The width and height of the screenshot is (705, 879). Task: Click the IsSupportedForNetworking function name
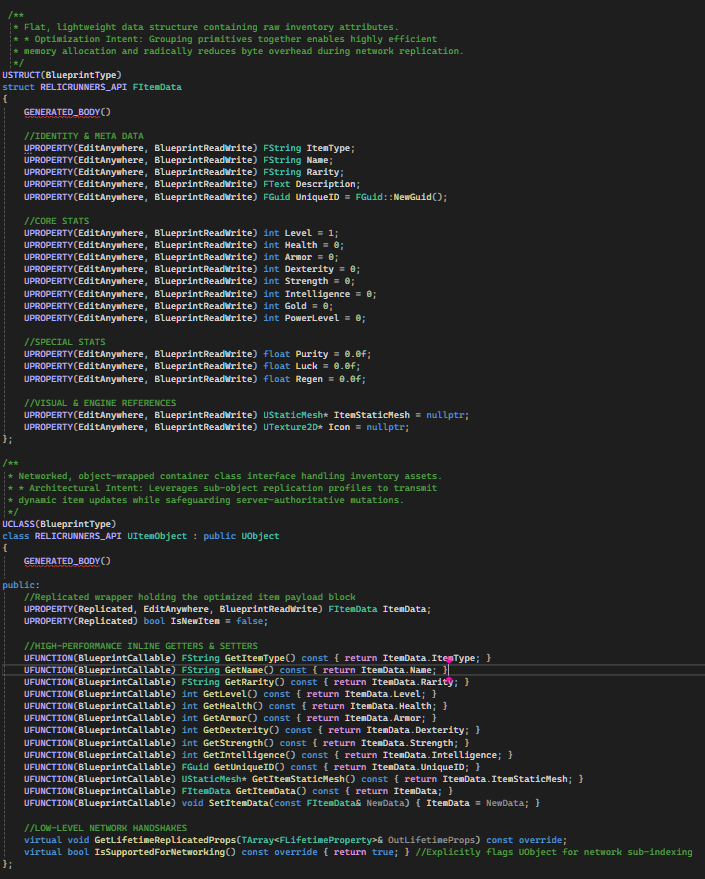160,852
